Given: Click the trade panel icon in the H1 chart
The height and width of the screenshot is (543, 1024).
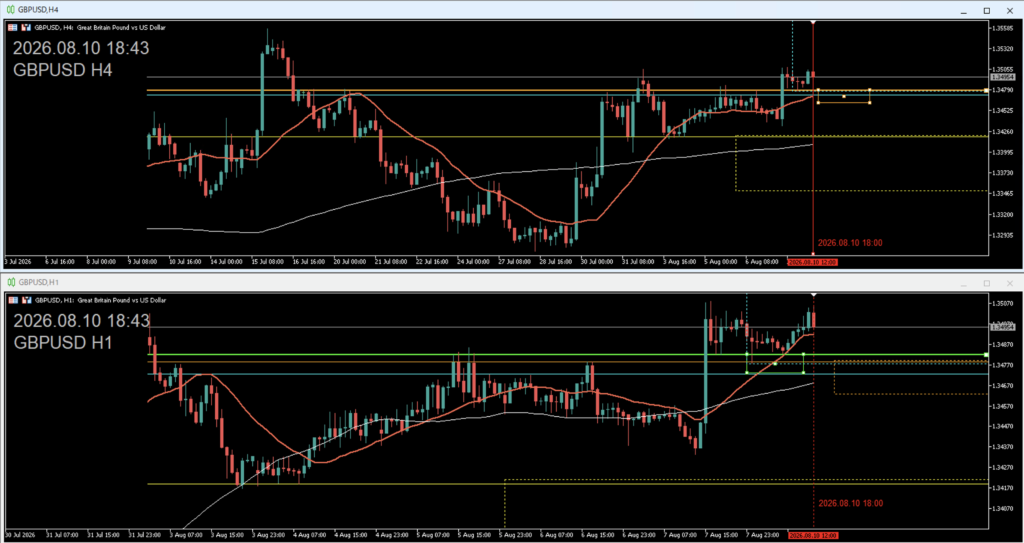Looking at the screenshot, I should pyautogui.click(x=26, y=300).
